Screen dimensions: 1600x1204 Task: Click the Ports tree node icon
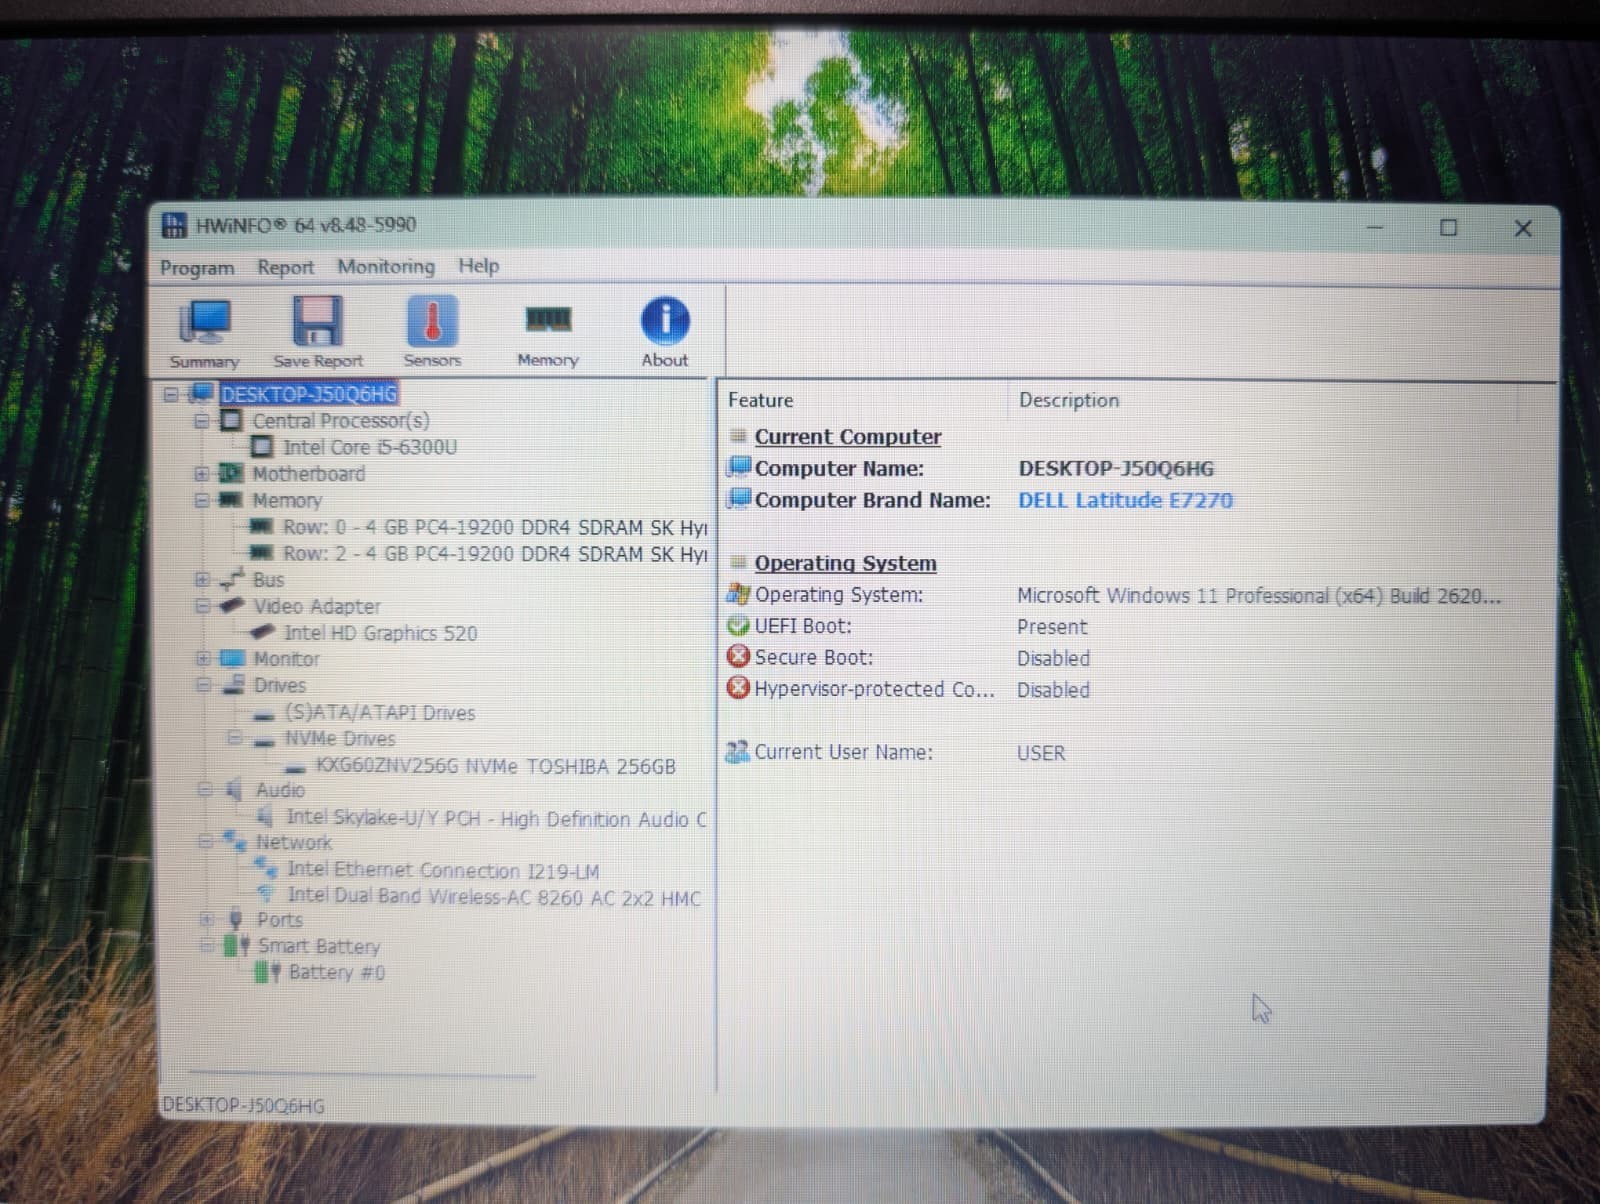(x=236, y=918)
